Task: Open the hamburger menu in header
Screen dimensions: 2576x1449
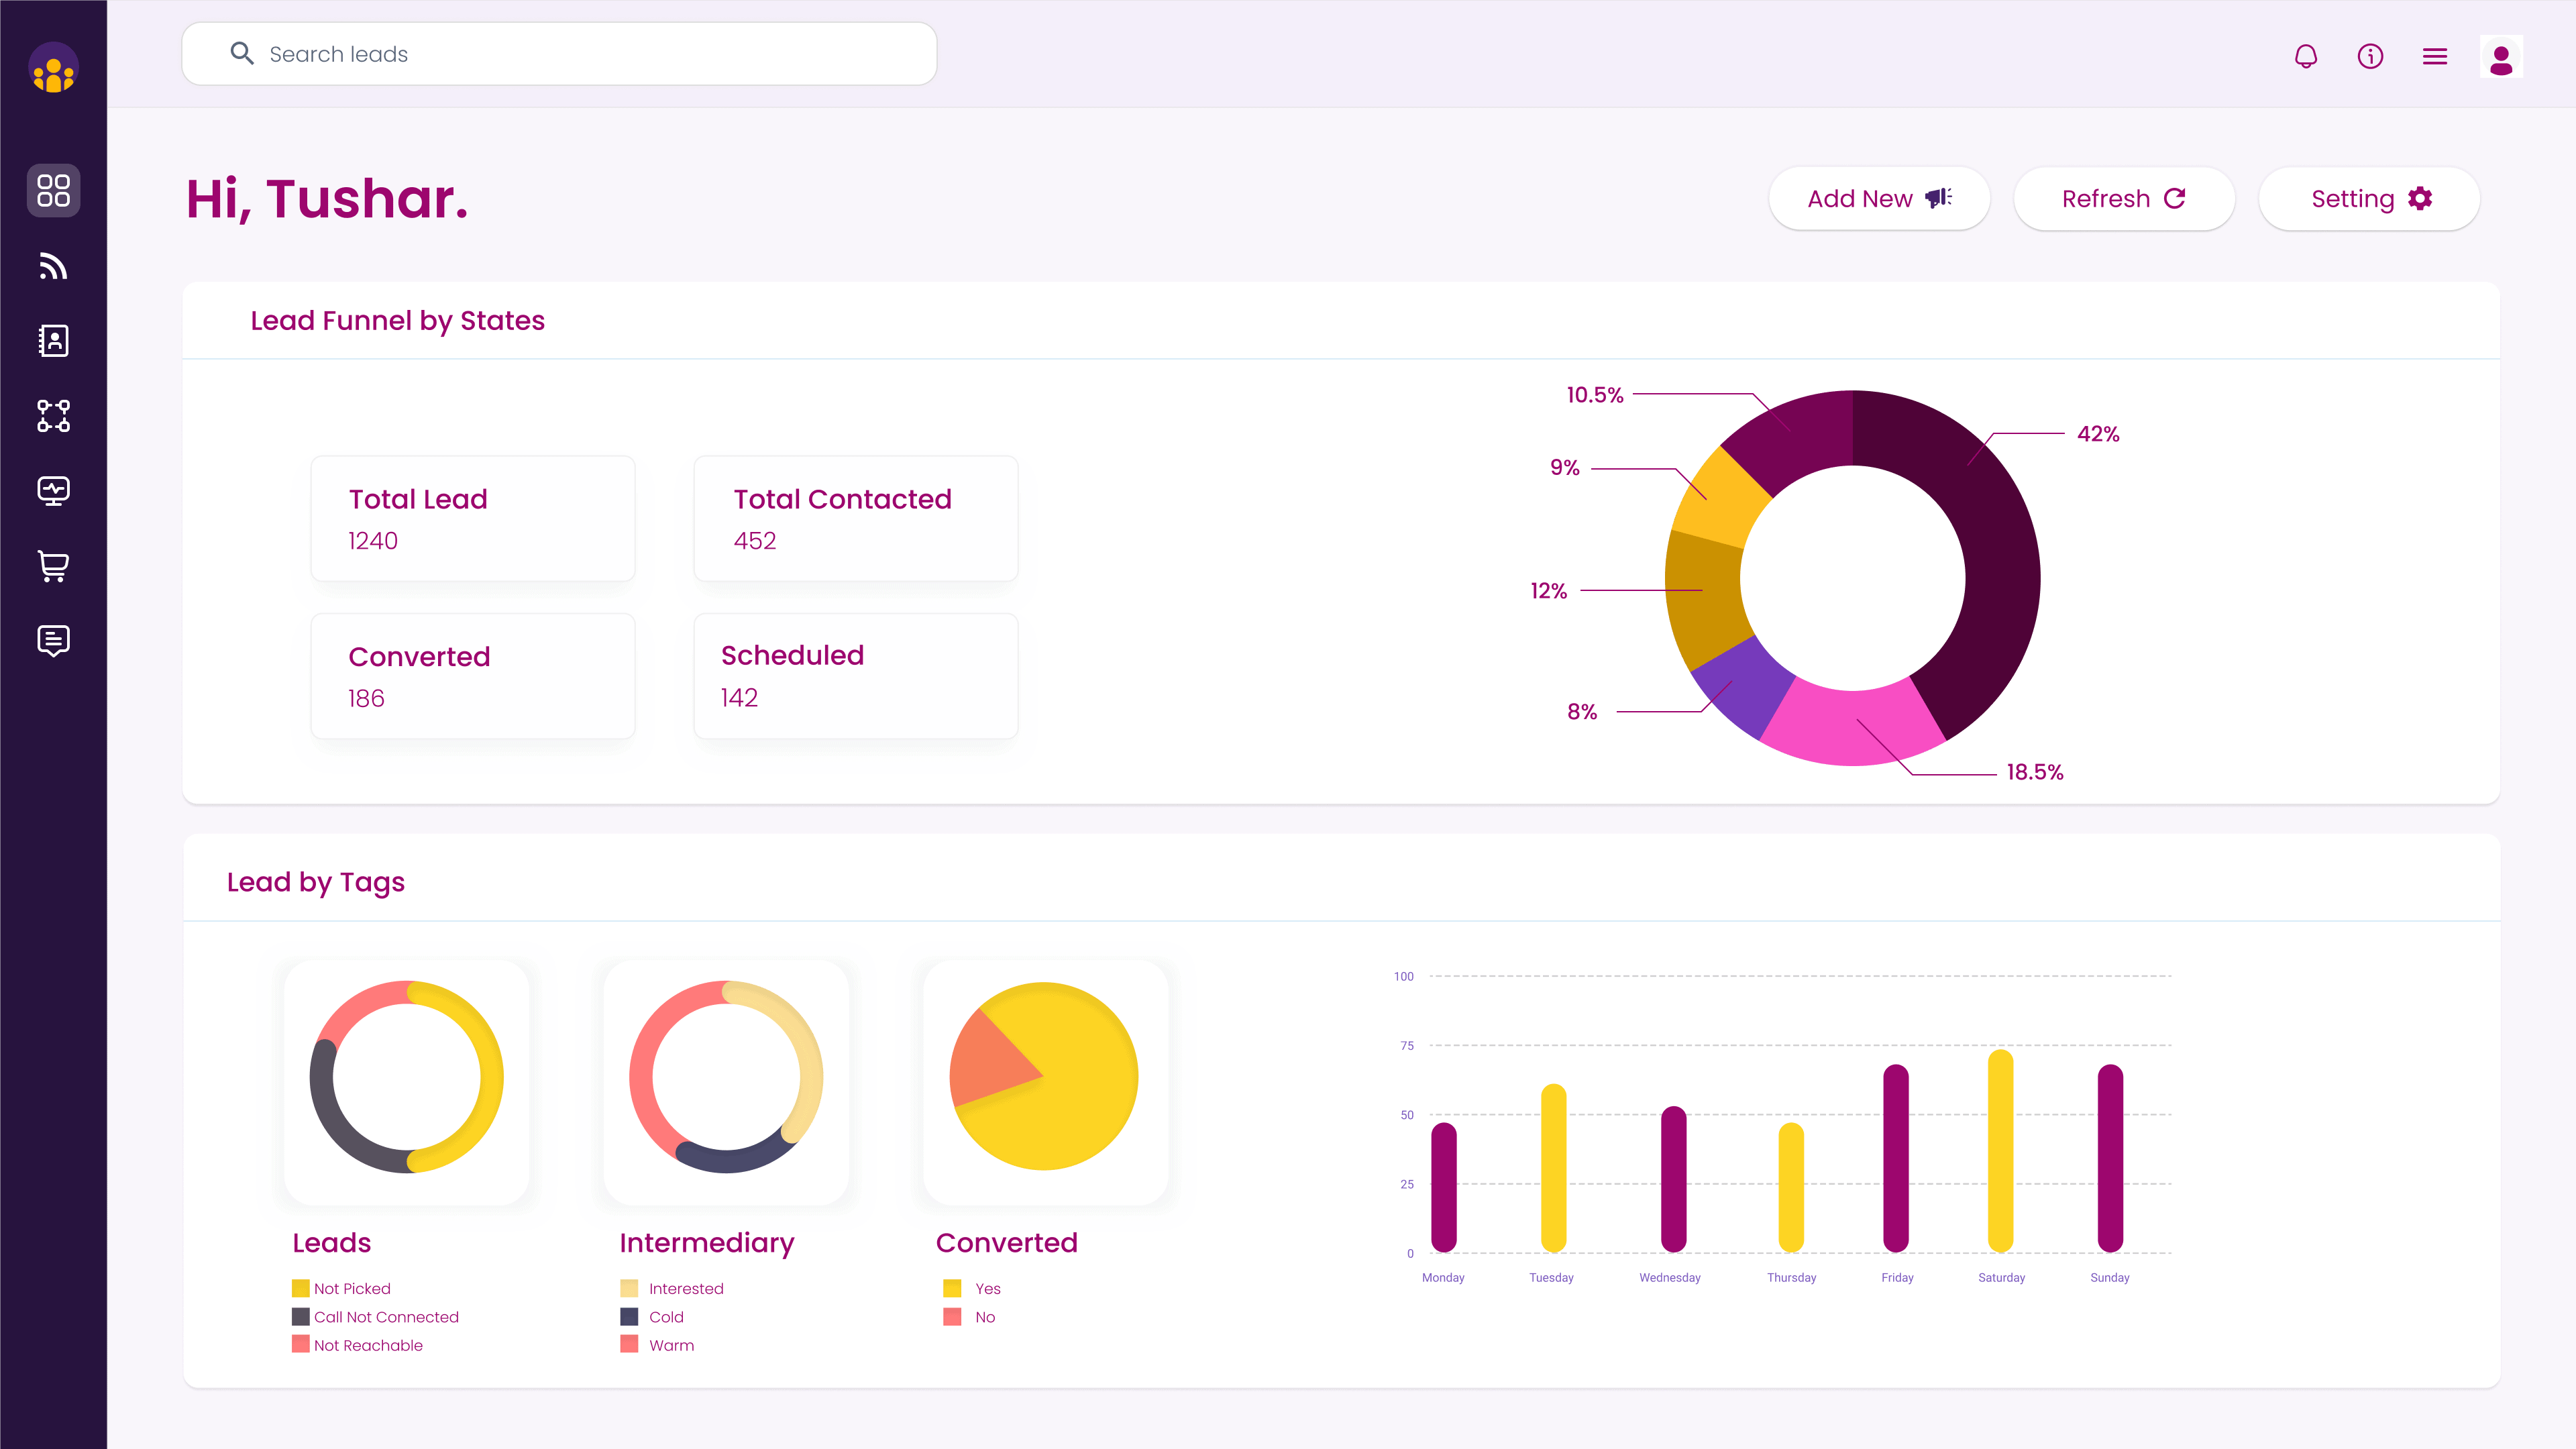Action: click(x=2435, y=56)
